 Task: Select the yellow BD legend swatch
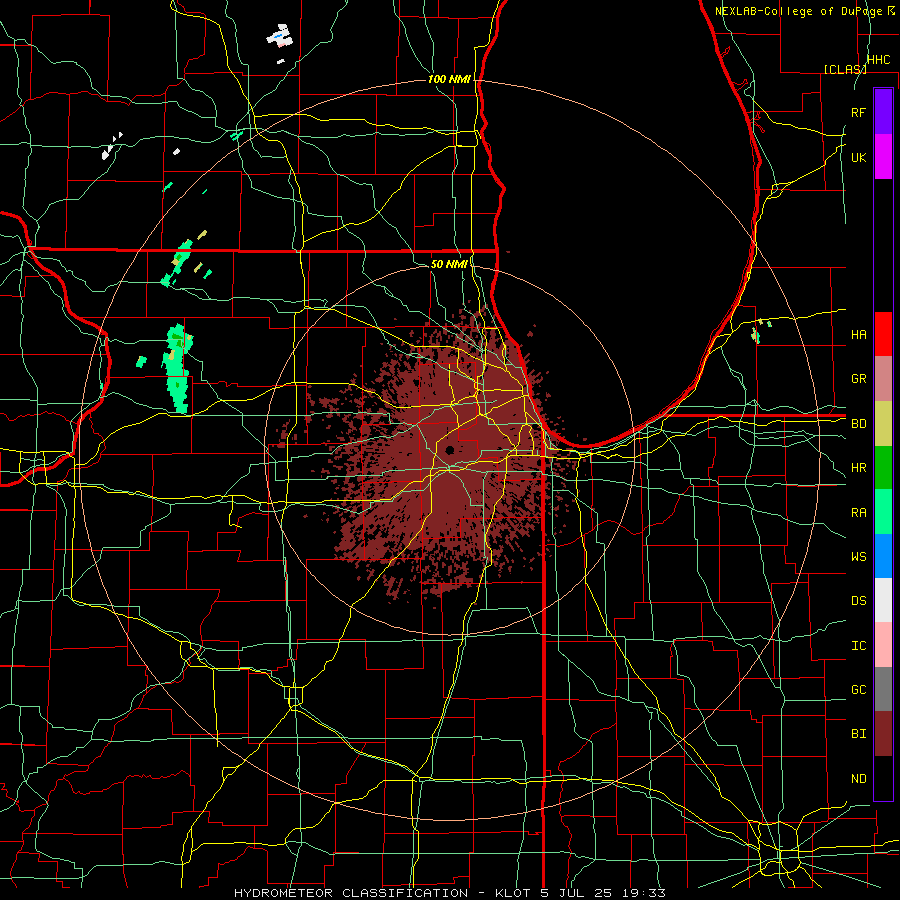883,423
